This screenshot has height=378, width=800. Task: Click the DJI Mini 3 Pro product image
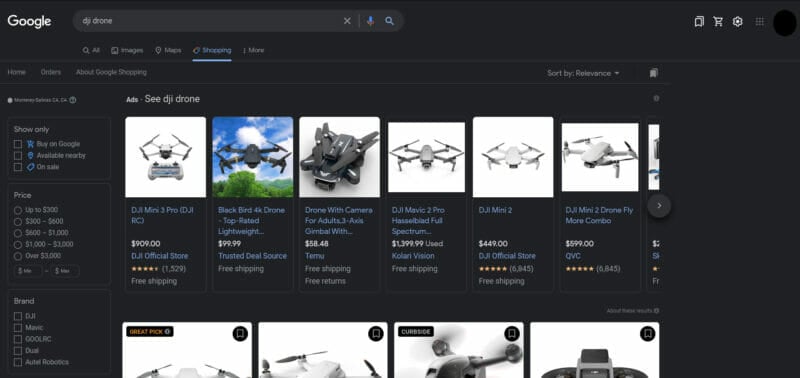tap(165, 157)
